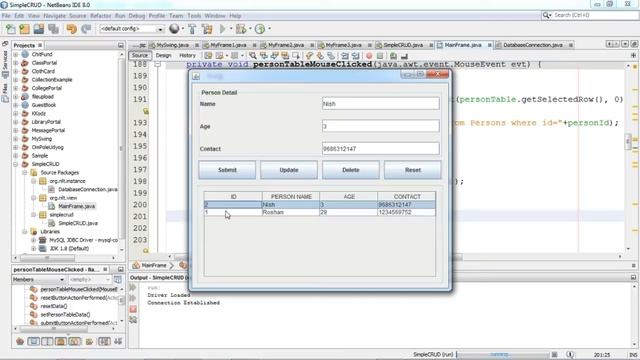The height and width of the screenshot is (360, 640).
Task: Click the Stop Macro Recording icon in editor toolbar
Action: tap(380, 56)
